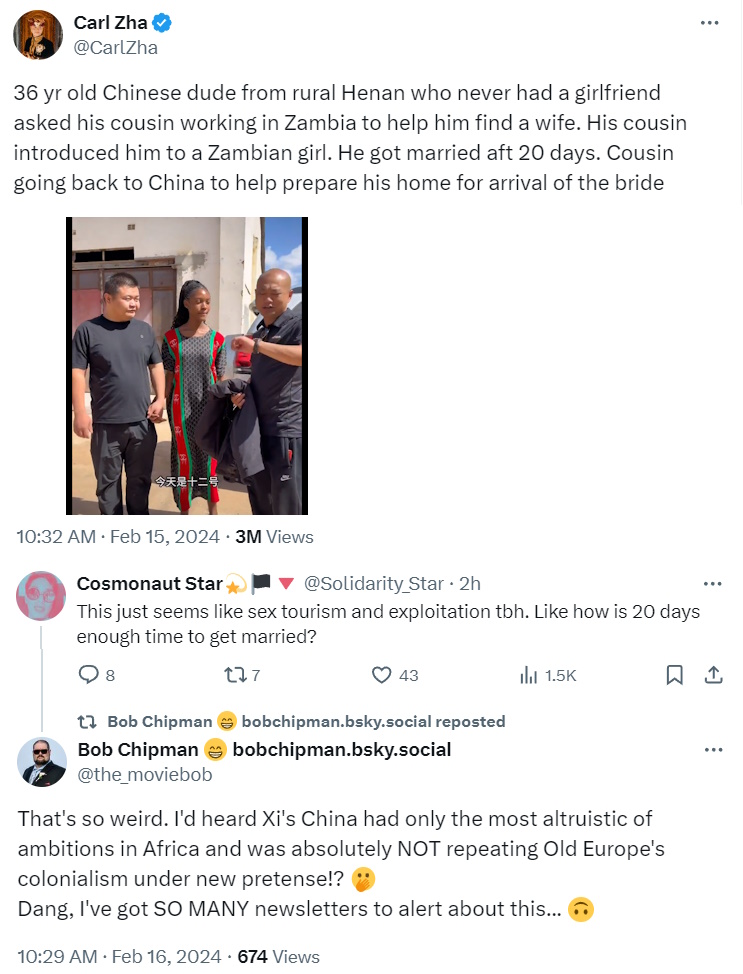Image resolution: width=743 pixels, height=974 pixels.
Task: View analytics icon showing 1.5K views
Action: [529, 675]
